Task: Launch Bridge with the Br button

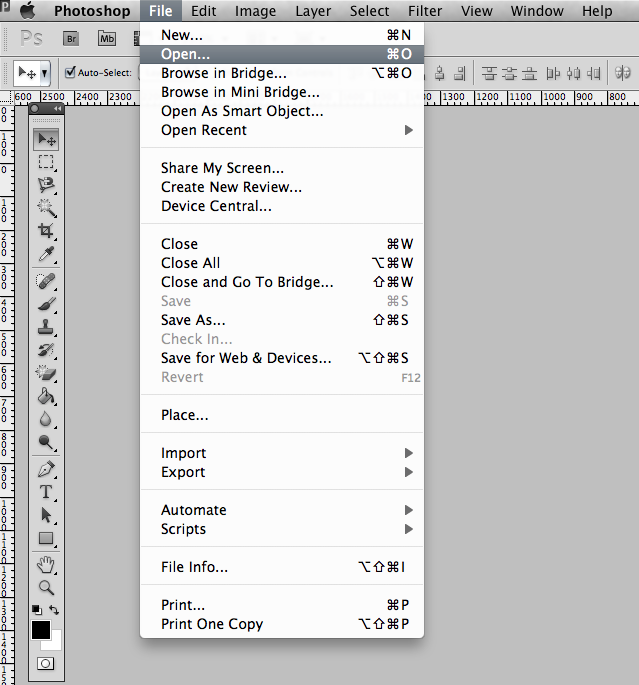Action: coord(71,39)
